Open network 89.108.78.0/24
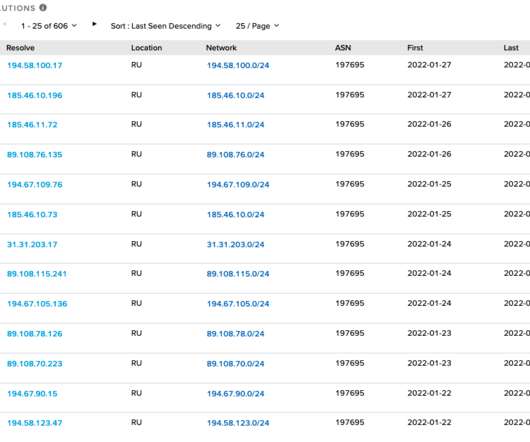This screenshot has height=442, width=530. (236, 334)
